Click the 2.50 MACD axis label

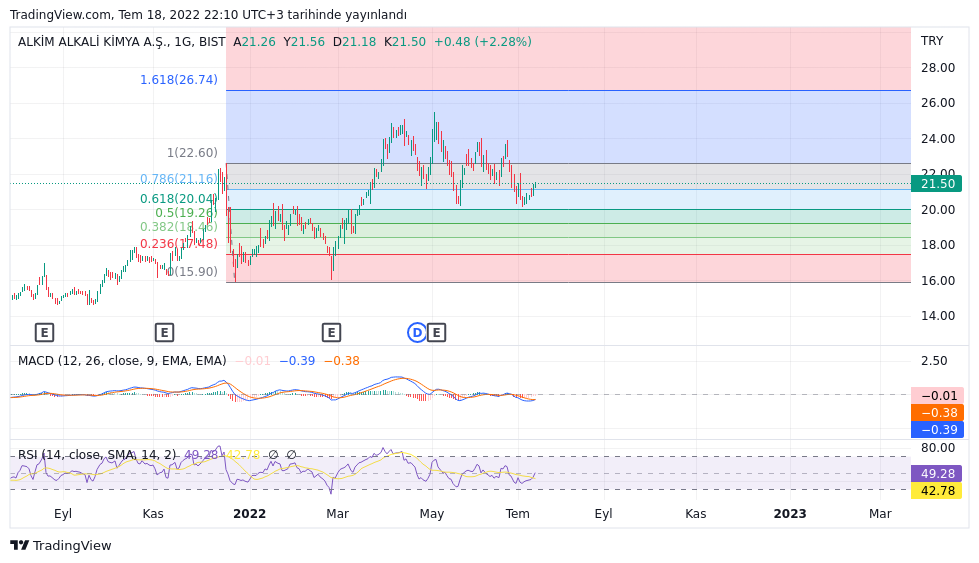point(934,361)
